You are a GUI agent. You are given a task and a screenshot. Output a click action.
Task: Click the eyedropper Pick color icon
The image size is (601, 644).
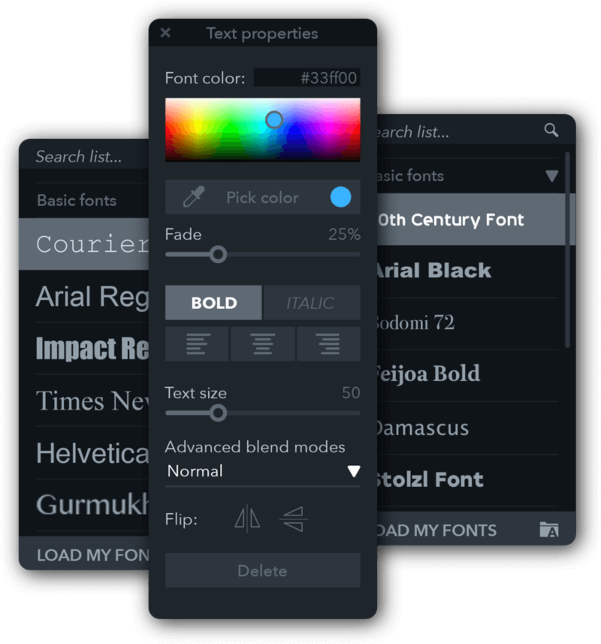193,197
